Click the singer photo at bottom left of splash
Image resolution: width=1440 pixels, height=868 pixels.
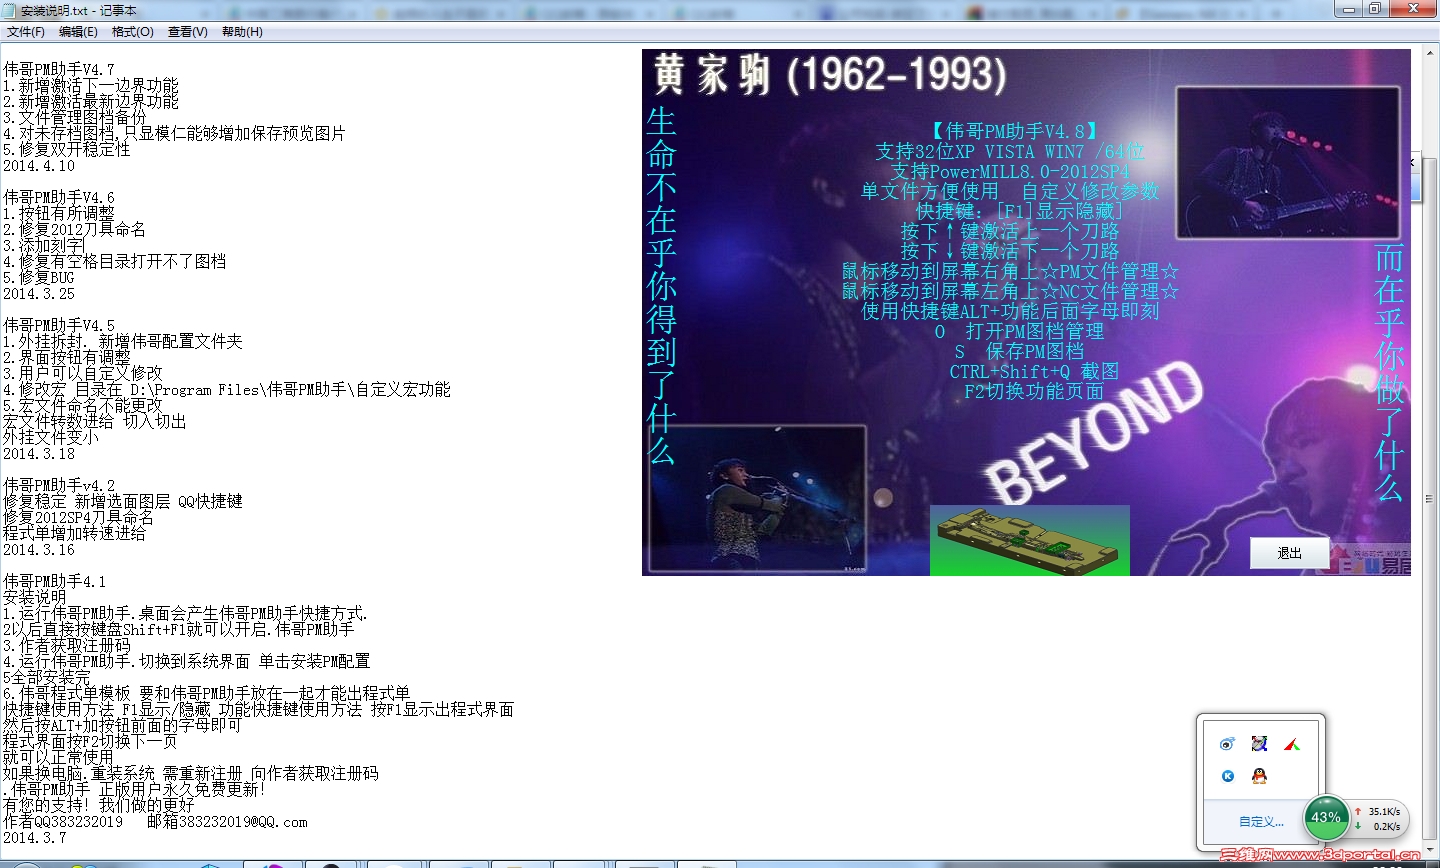[757, 499]
